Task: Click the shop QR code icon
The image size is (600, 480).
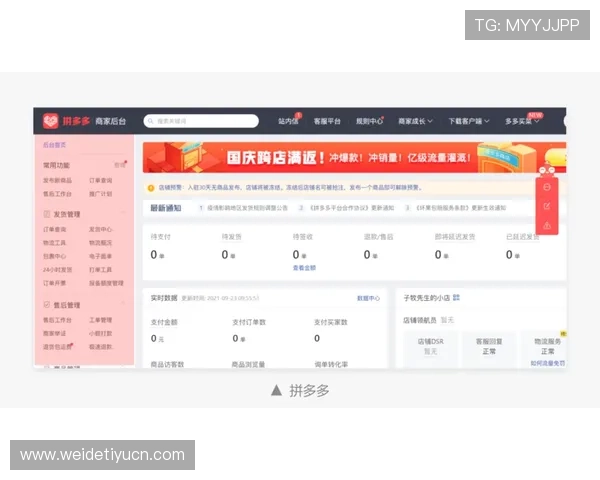Action: [x=456, y=297]
